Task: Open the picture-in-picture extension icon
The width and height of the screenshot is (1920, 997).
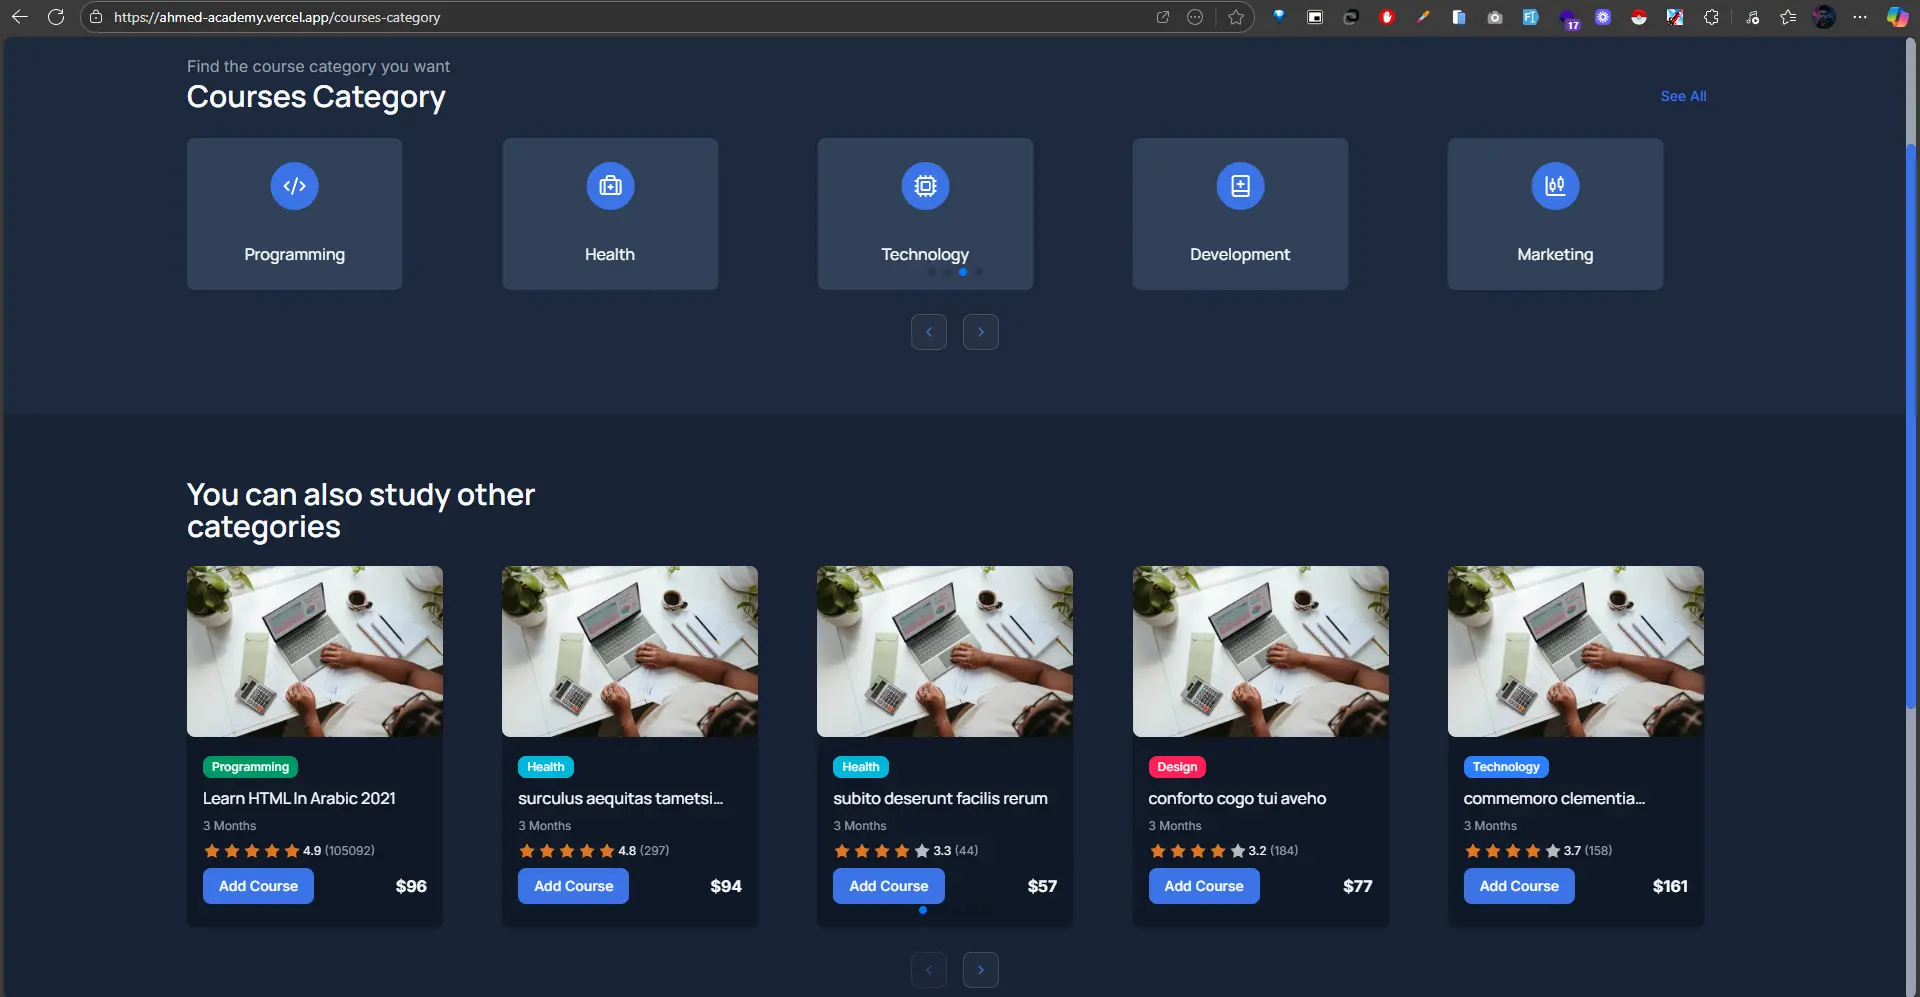Action: (x=1315, y=17)
